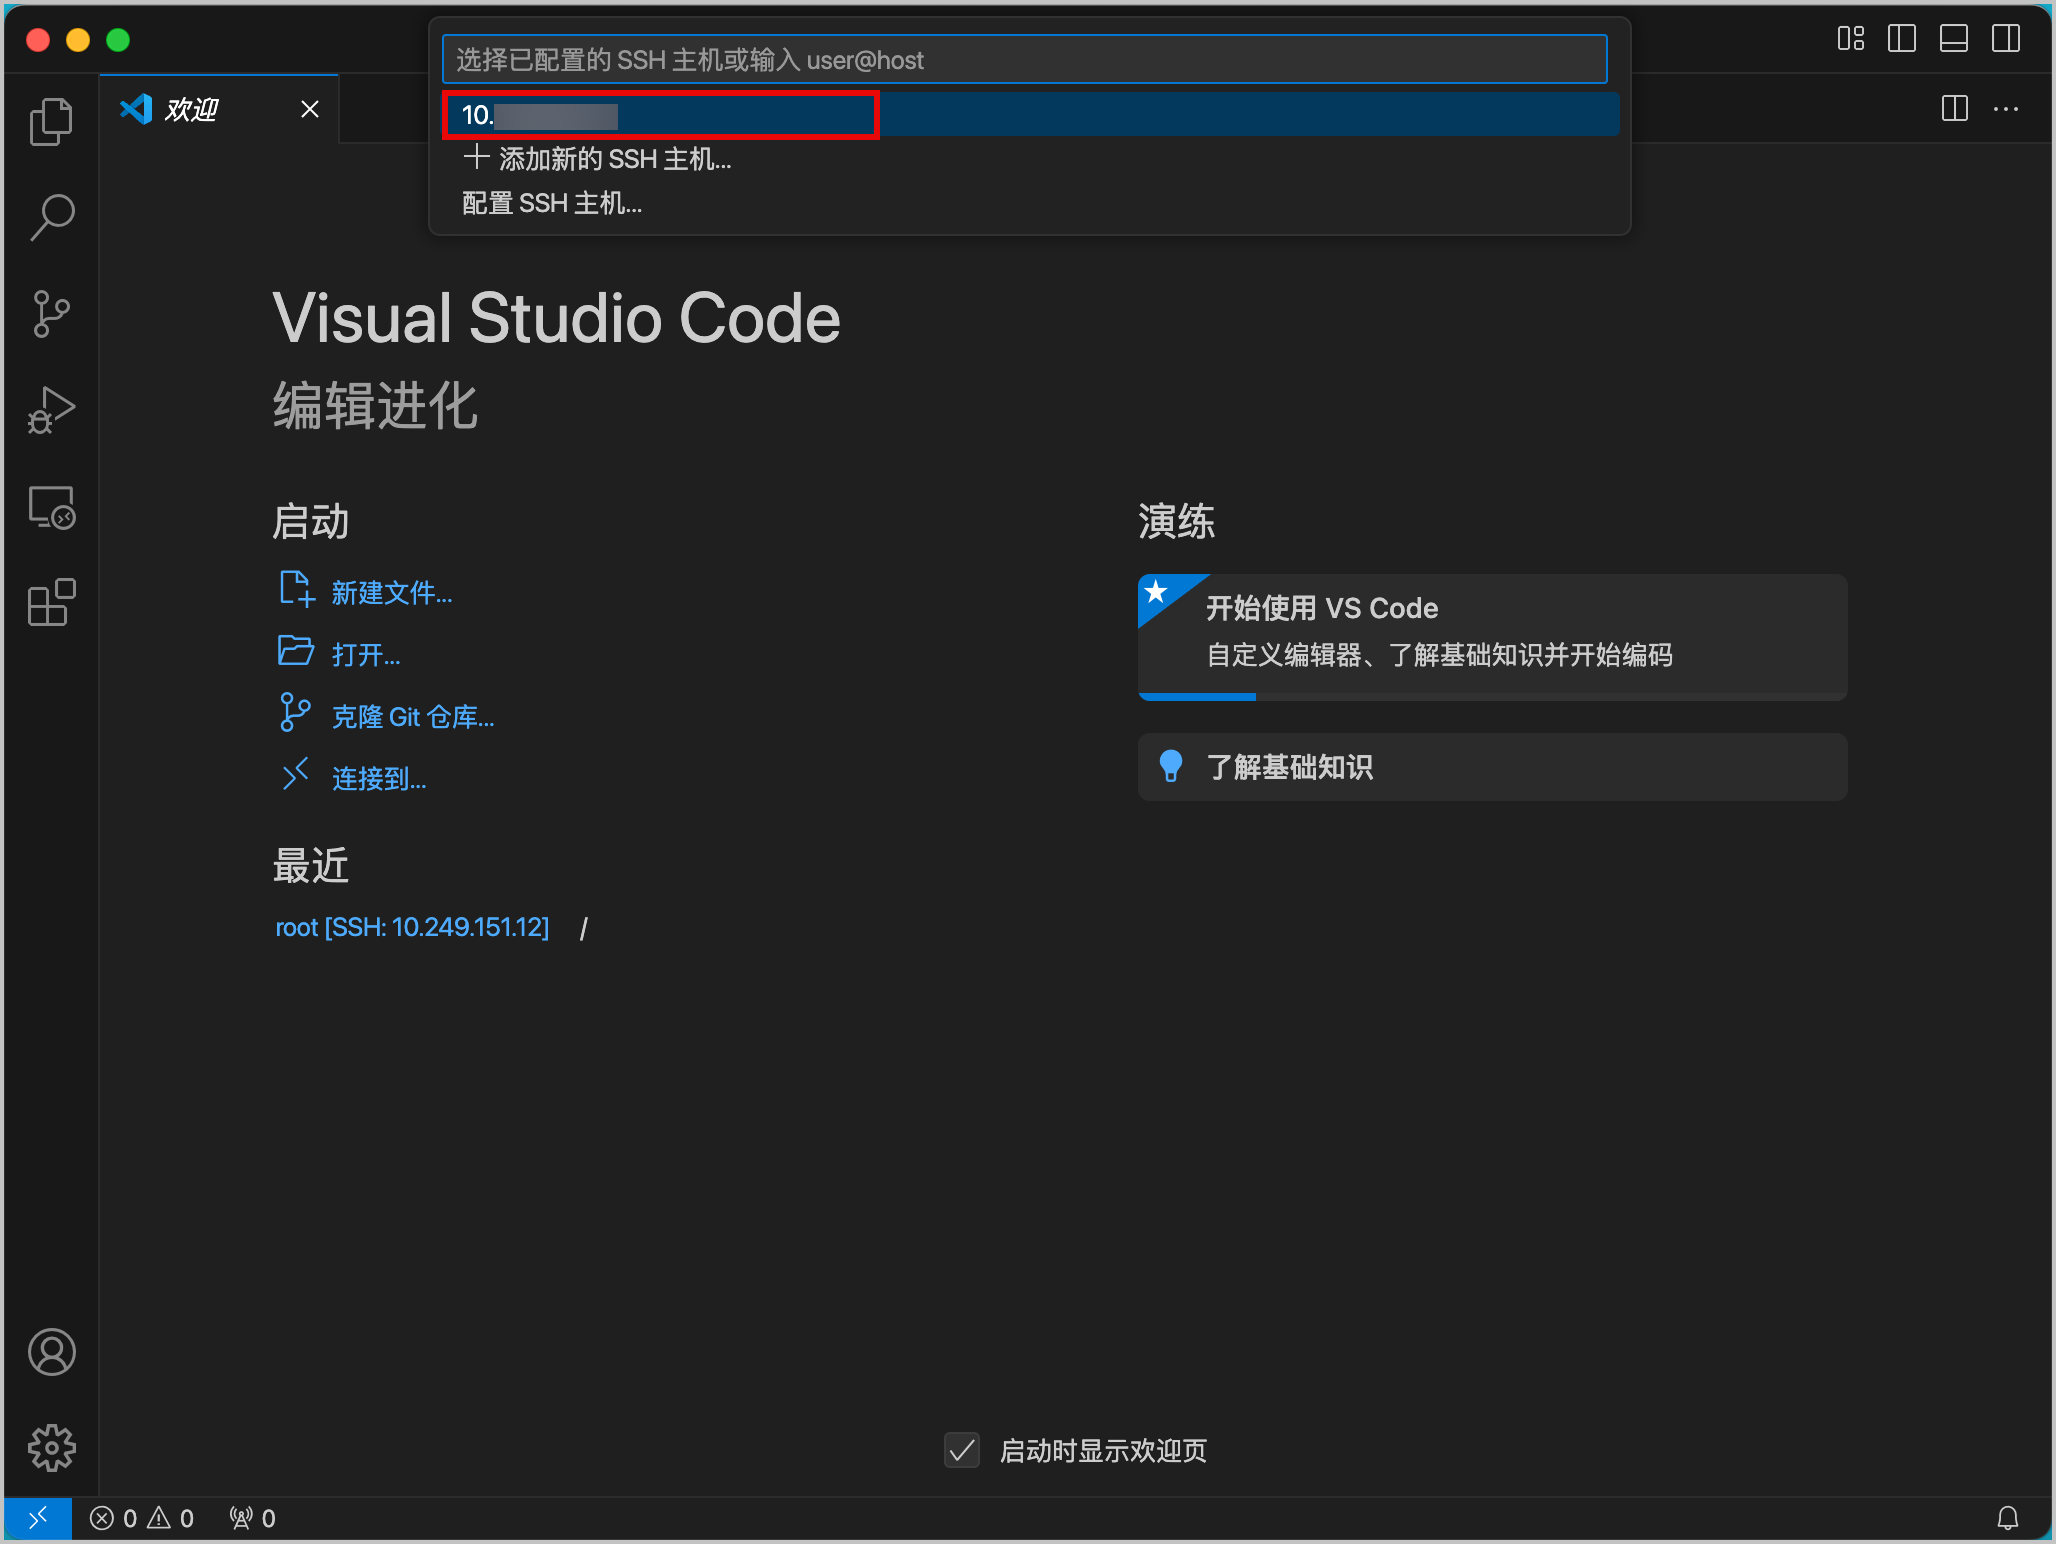This screenshot has width=2056, height=1544.
Task: Click the Visual Studio Code heading
Action: [x=556, y=318]
